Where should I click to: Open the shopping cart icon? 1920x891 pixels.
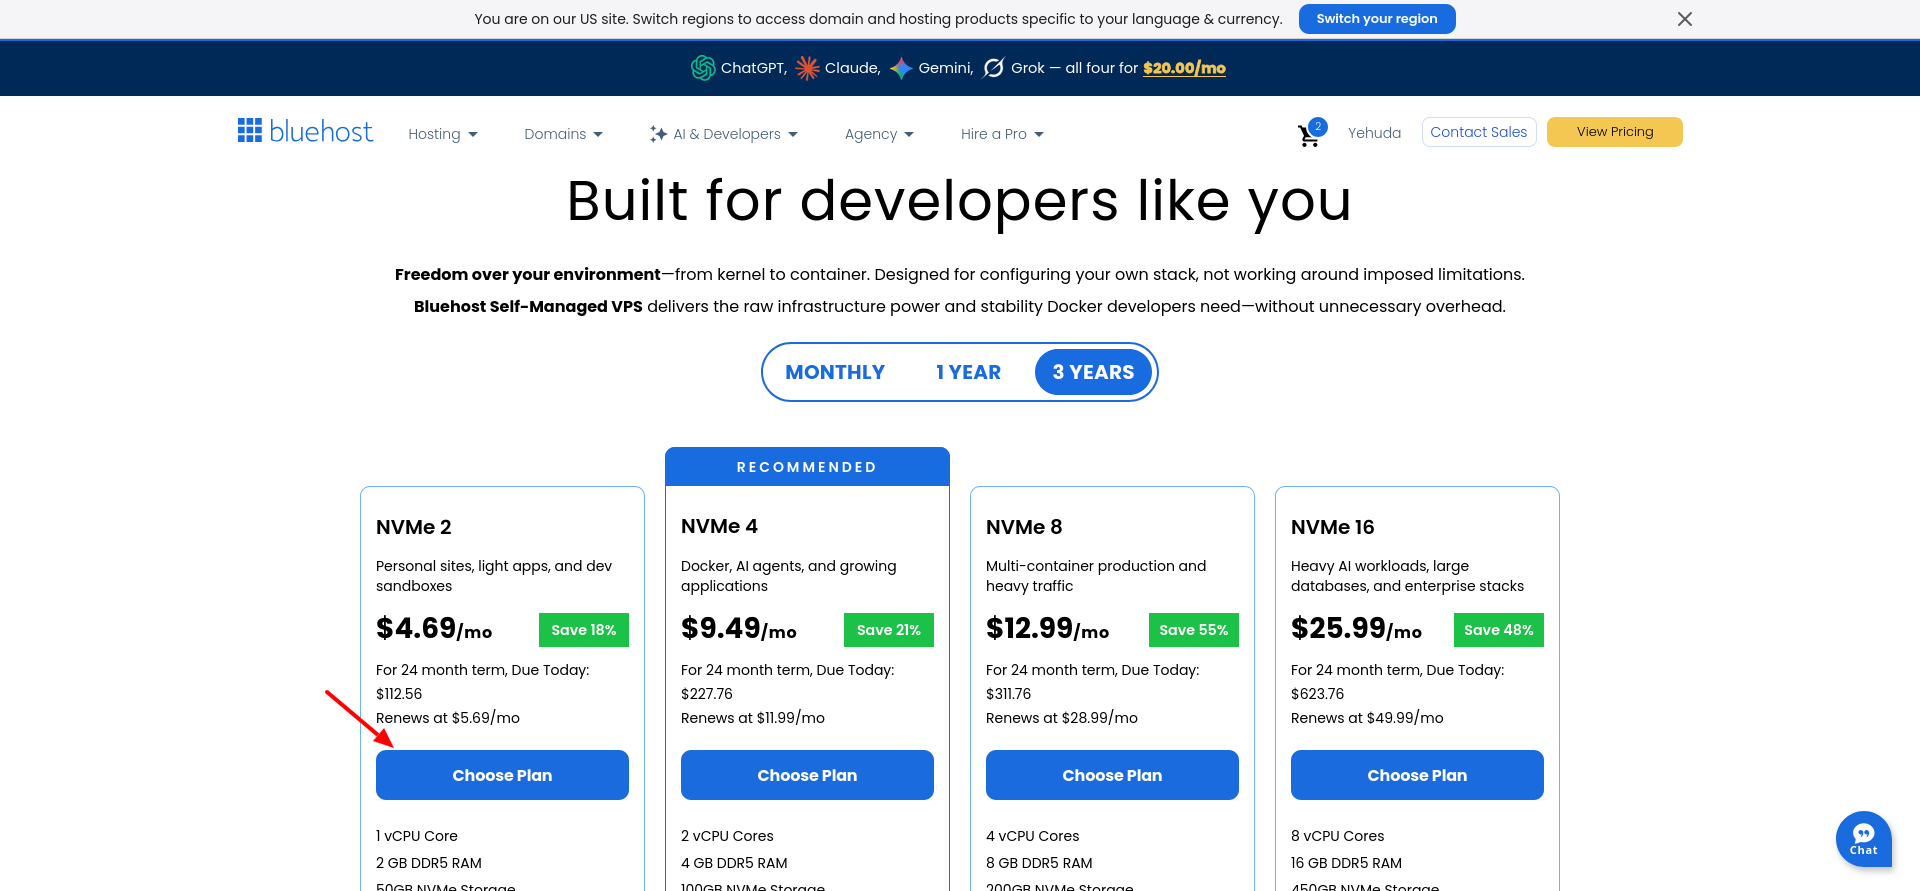pos(1309,135)
